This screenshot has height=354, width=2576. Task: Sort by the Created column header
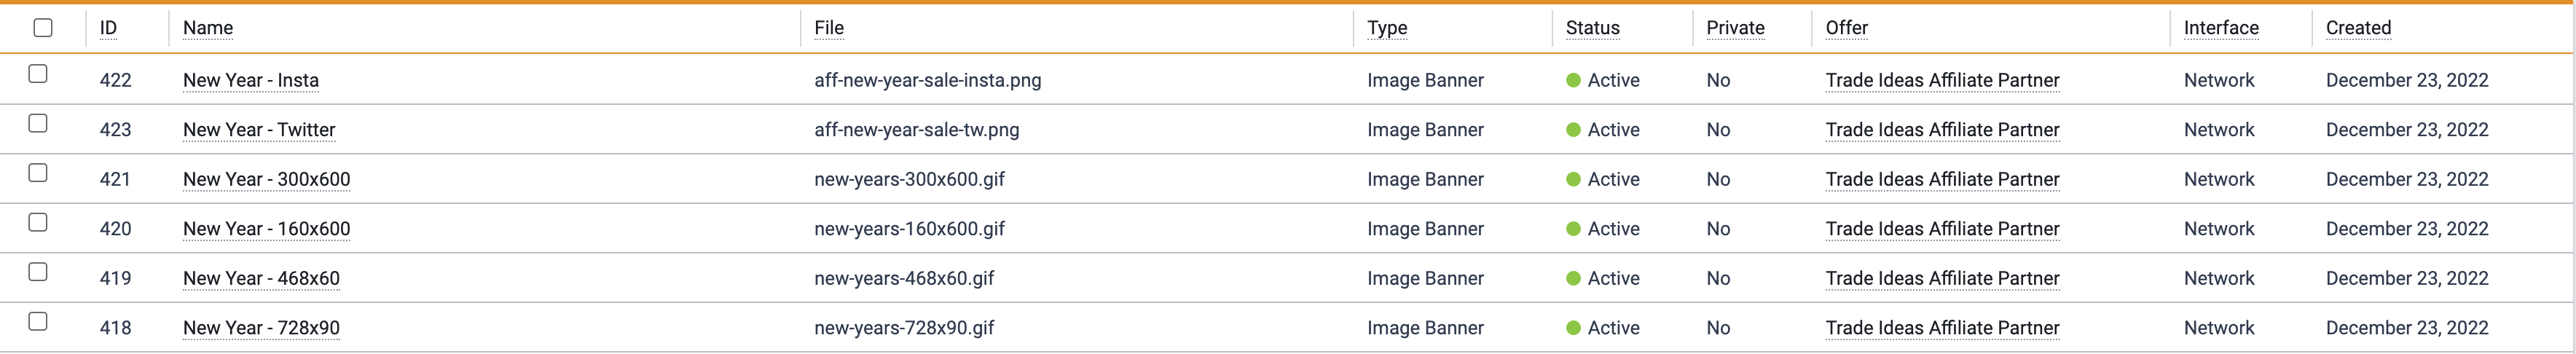2358,28
